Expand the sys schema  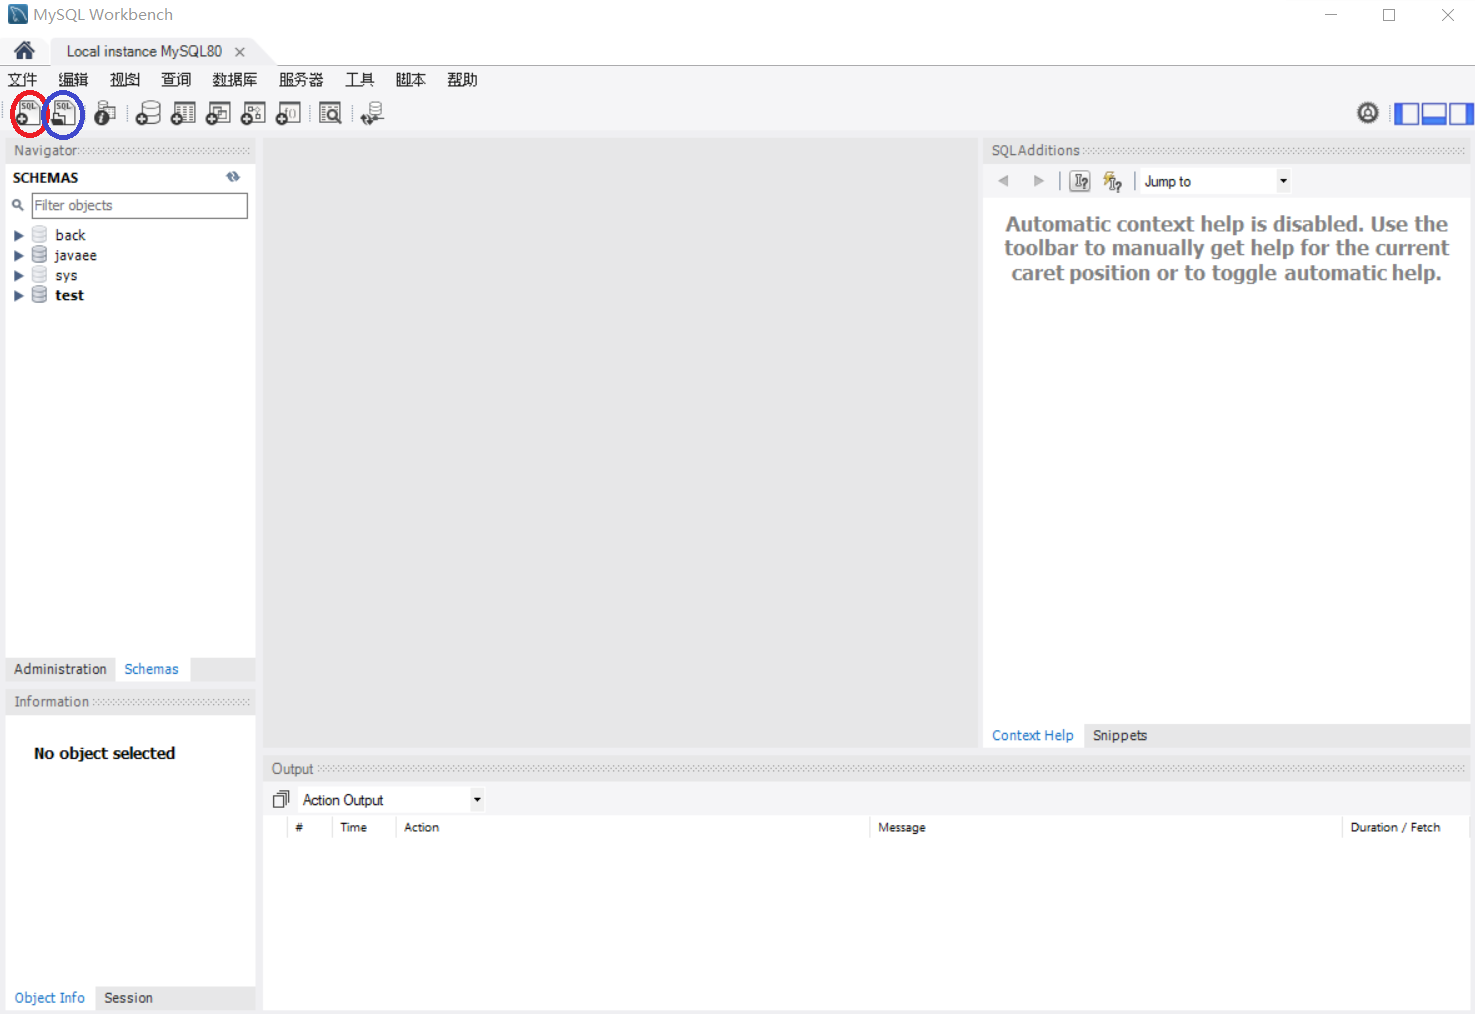tap(18, 275)
